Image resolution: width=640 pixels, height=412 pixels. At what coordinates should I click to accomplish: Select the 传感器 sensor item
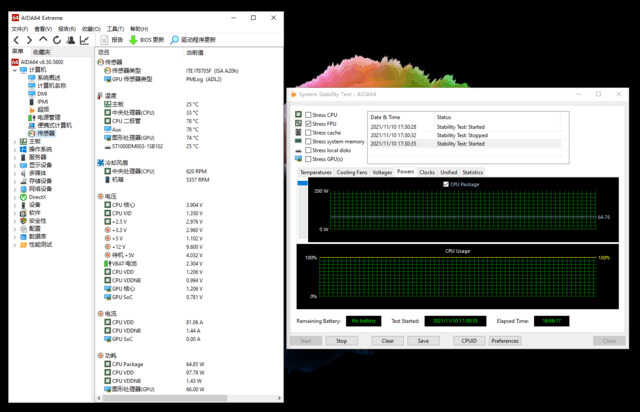tap(41, 133)
